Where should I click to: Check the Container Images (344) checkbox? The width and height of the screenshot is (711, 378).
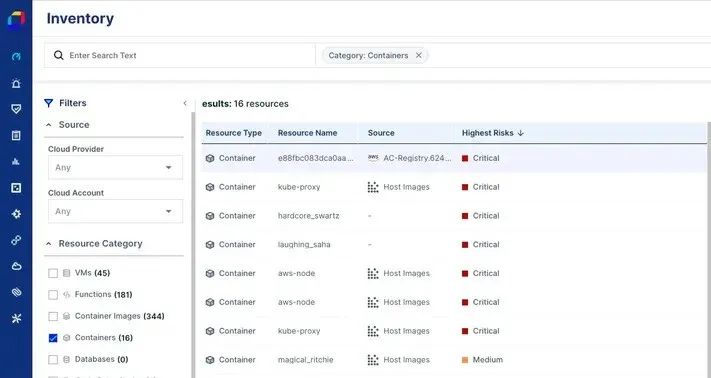pyautogui.click(x=53, y=316)
